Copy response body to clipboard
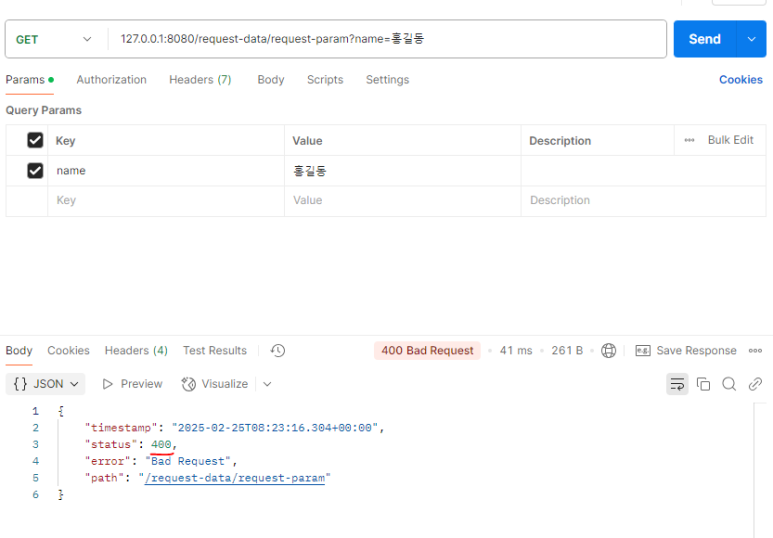Viewport: 773px width, 538px height. point(703,384)
